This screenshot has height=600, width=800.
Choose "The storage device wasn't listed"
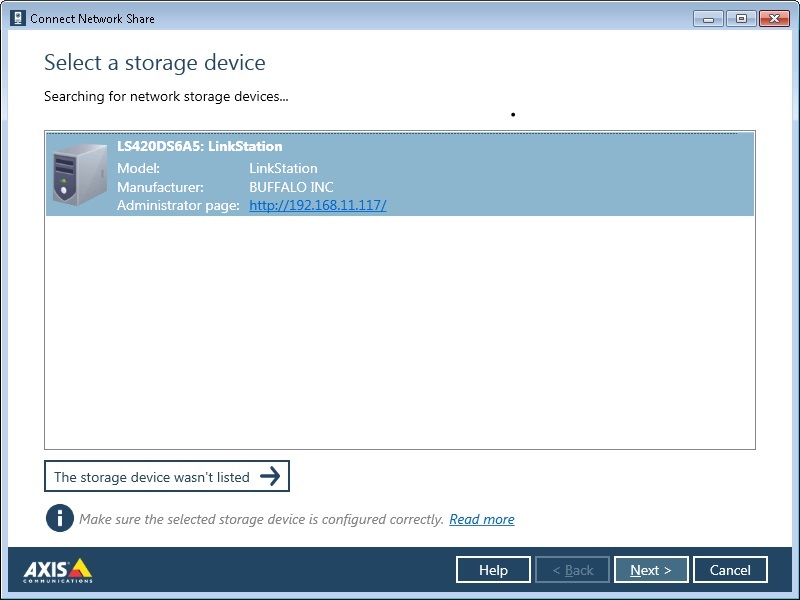[152, 477]
